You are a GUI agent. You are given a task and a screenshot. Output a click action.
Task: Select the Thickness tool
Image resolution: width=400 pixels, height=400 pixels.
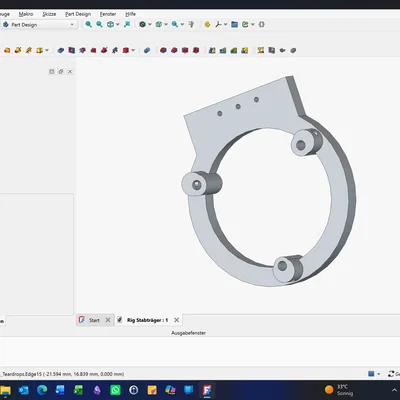coord(196,50)
